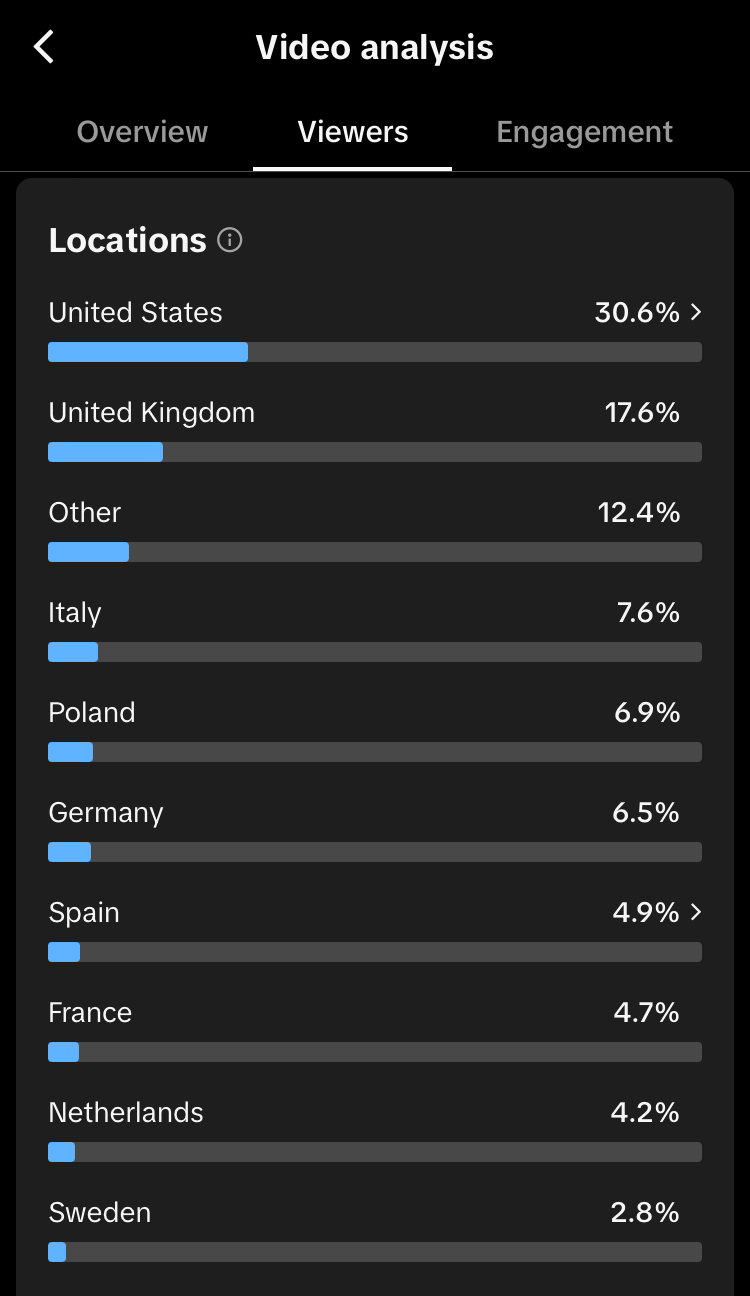Expand Spain location chevron

pyautogui.click(x=696, y=912)
